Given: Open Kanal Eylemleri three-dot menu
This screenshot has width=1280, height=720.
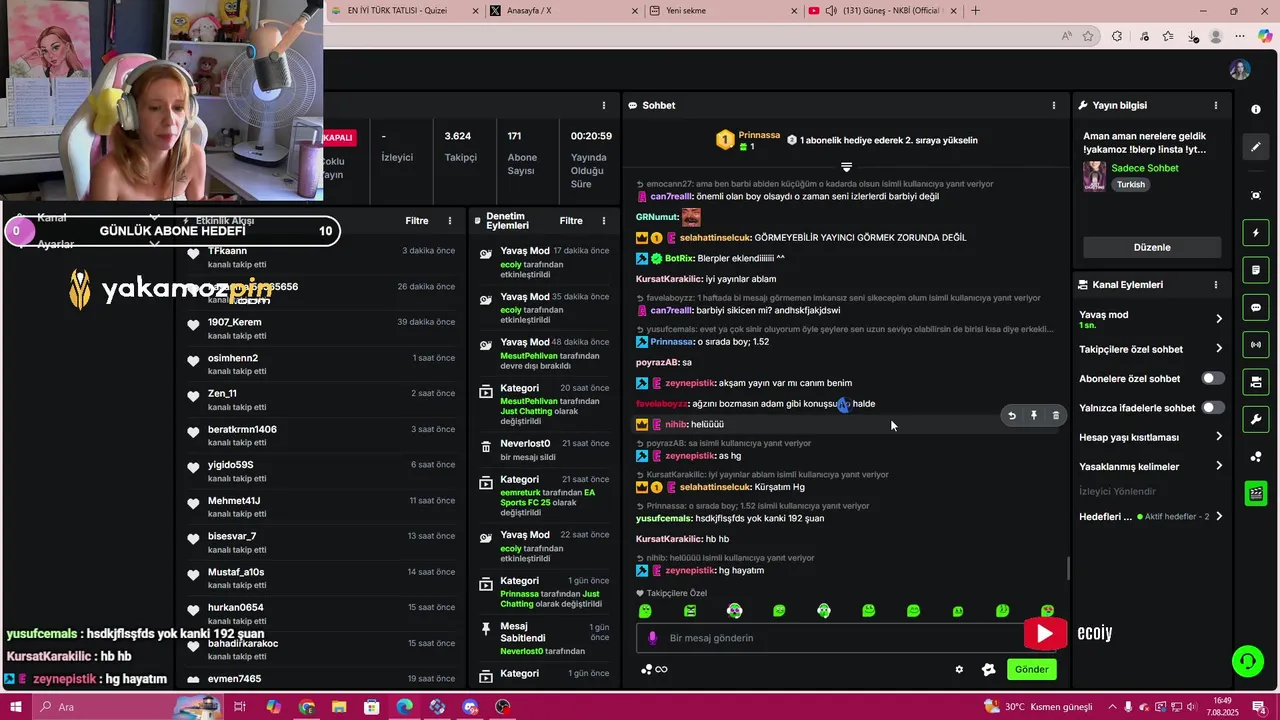Looking at the screenshot, I should 1216,285.
